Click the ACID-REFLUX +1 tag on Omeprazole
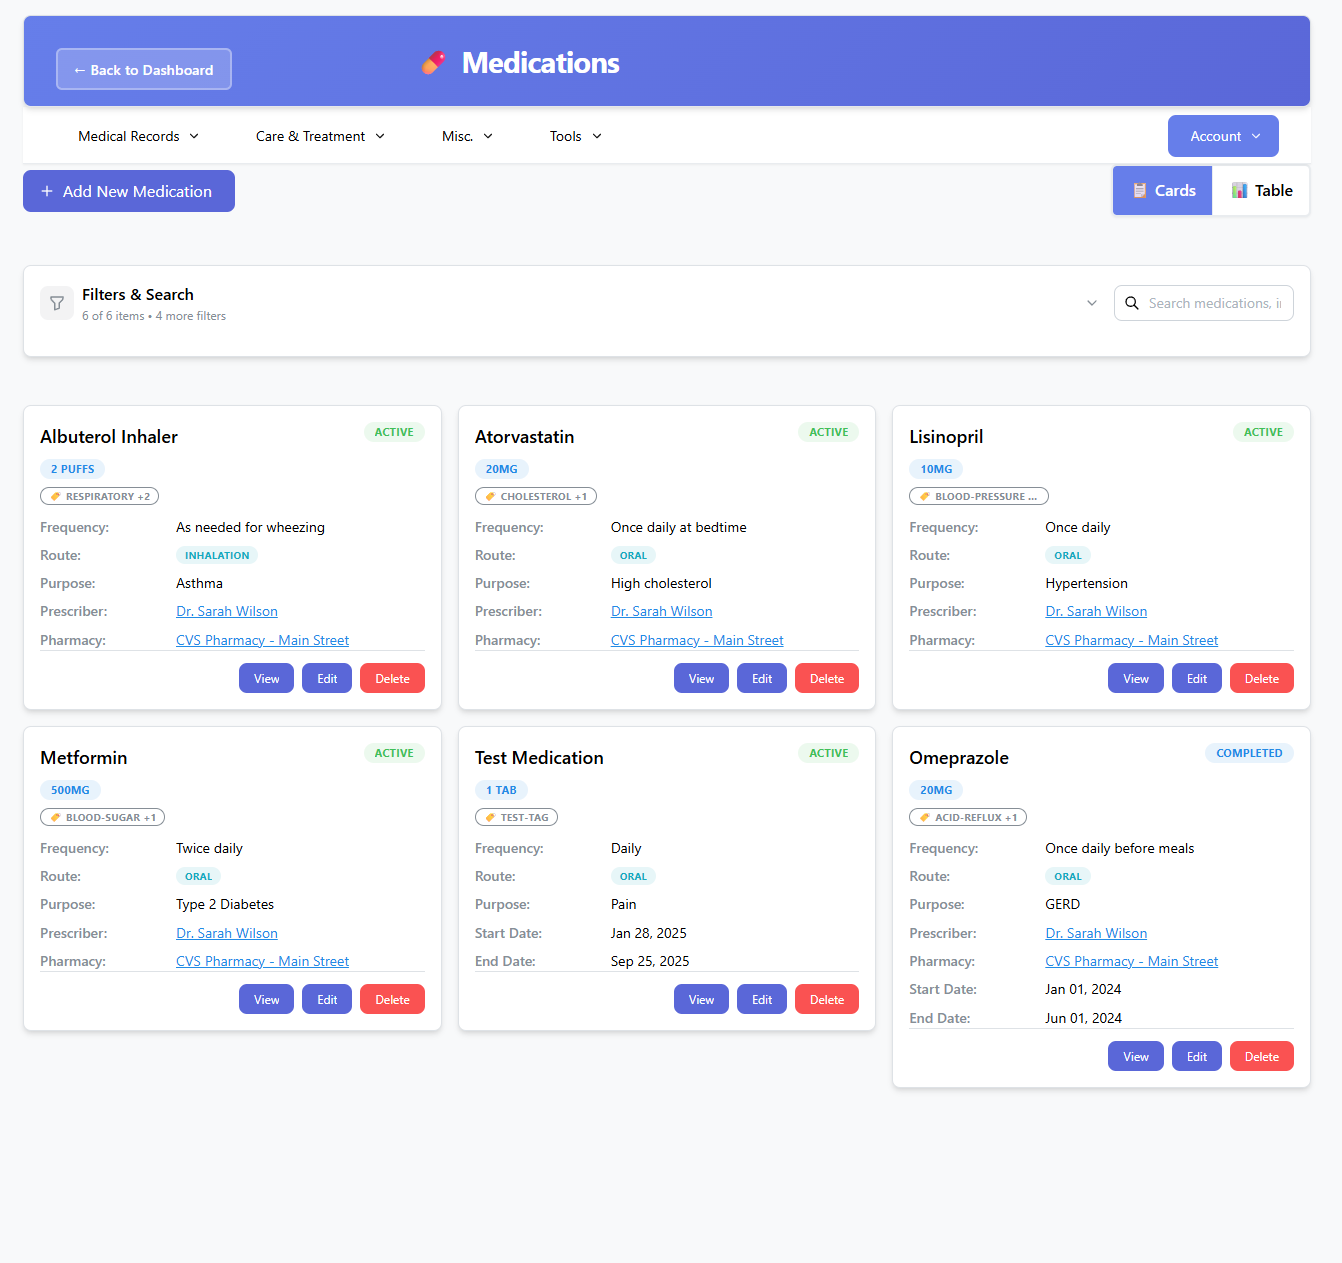Viewport: 1342px width, 1263px height. coord(968,817)
